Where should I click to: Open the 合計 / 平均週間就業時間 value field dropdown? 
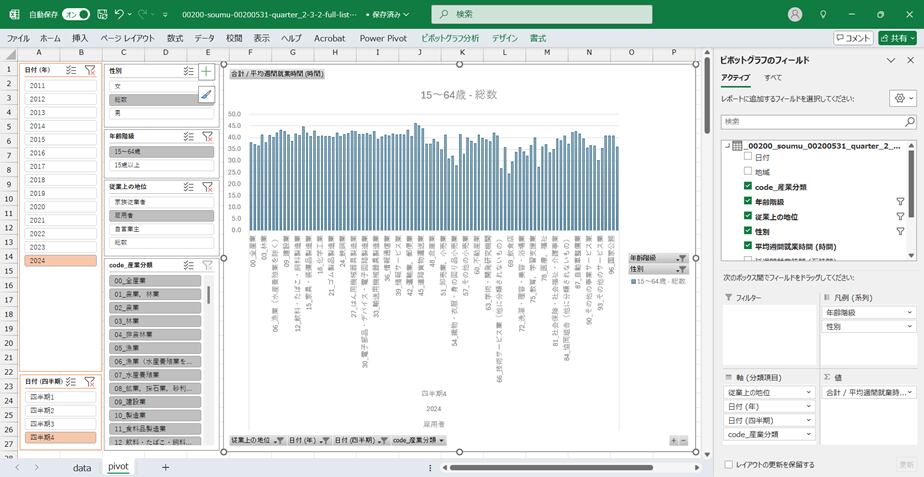click(909, 392)
